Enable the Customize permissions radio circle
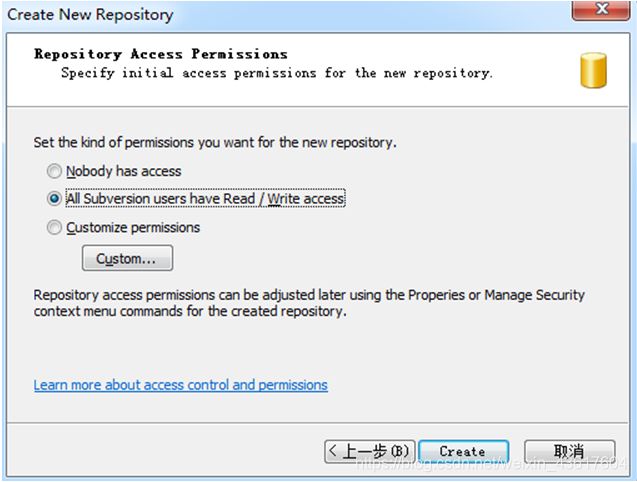Image resolution: width=637 pixels, height=482 pixels. point(54,227)
